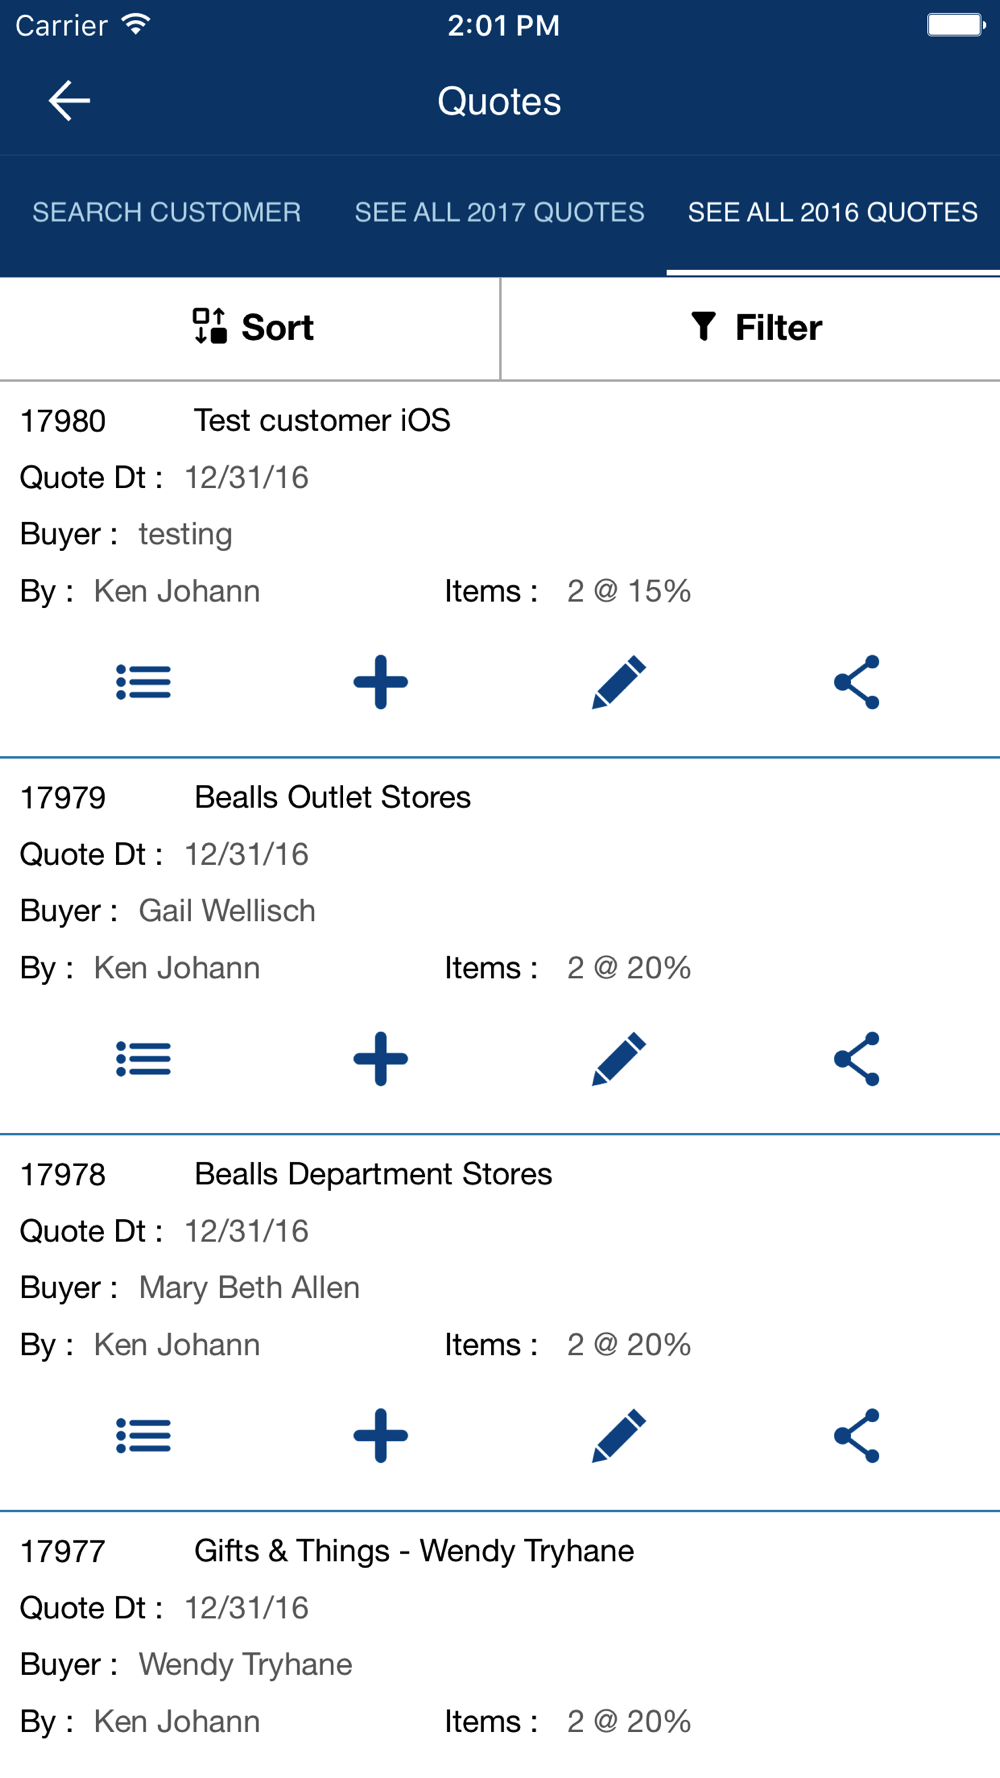Screen dimensions: 1000x1778
Task: Select the Test customer iOS quote title
Action: coord(322,421)
